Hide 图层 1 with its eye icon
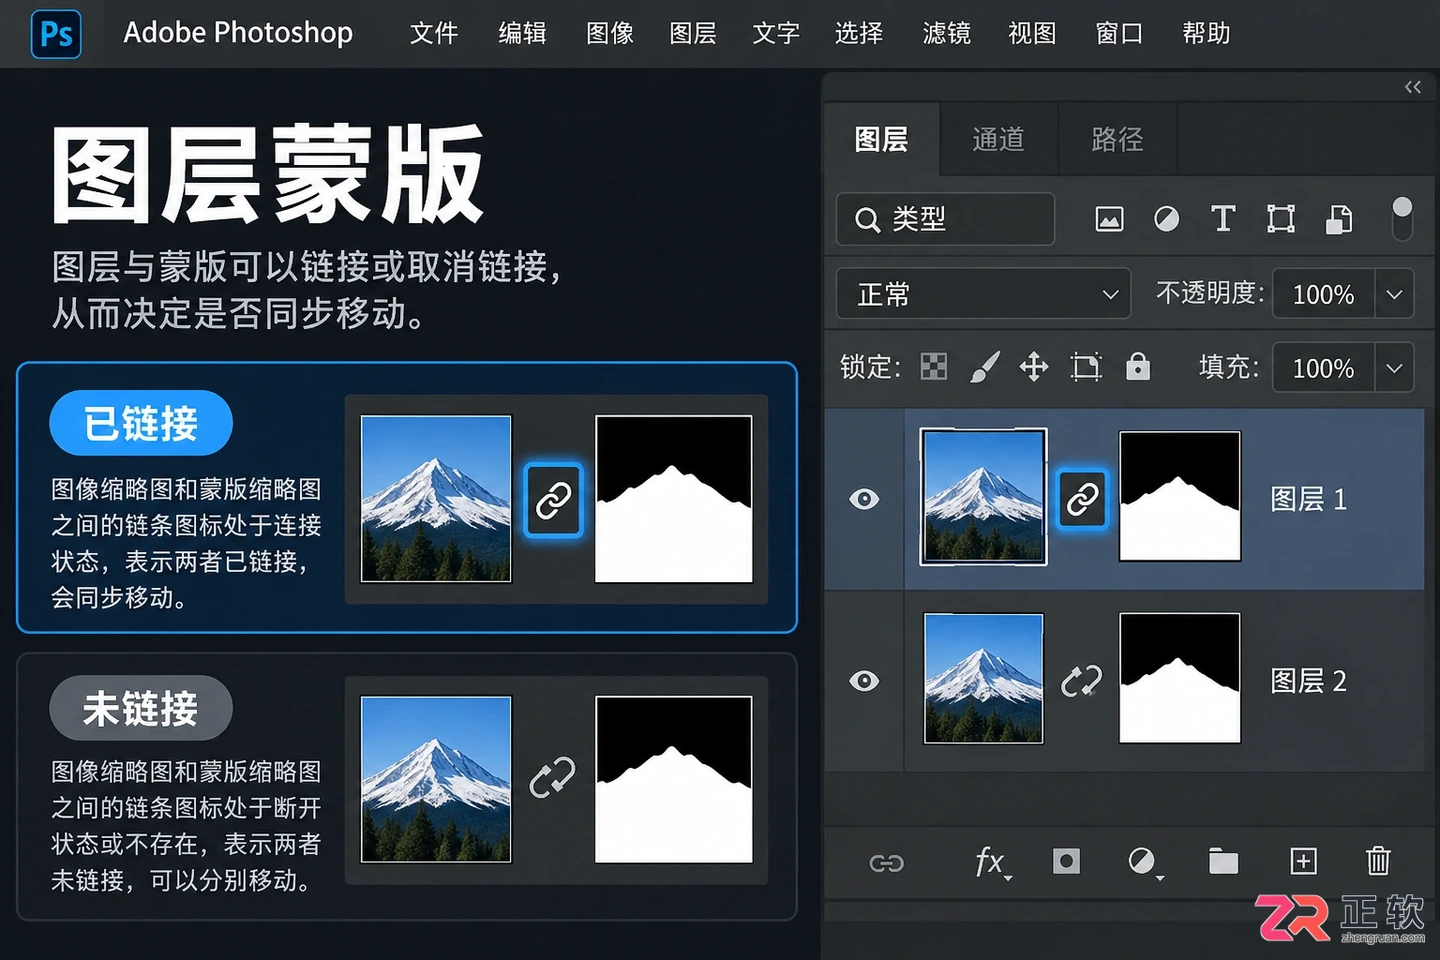This screenshot has height=960, width=1440. 864,498
